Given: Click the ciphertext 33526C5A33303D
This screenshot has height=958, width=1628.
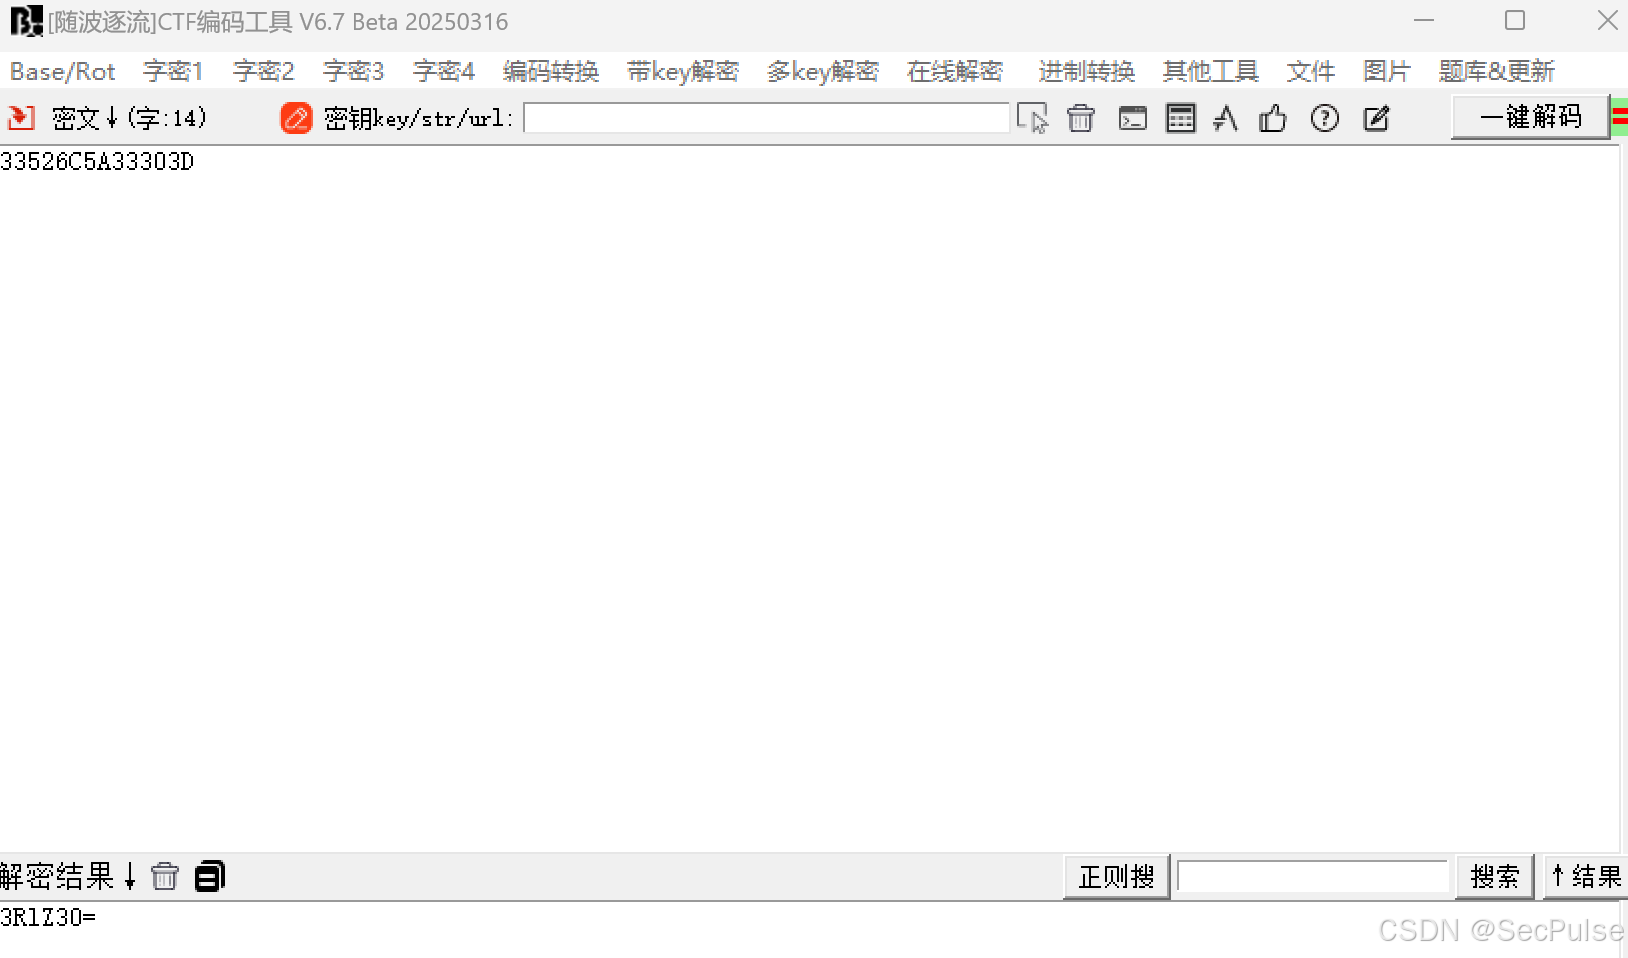Looking at the screenshot, I should 97,162.
